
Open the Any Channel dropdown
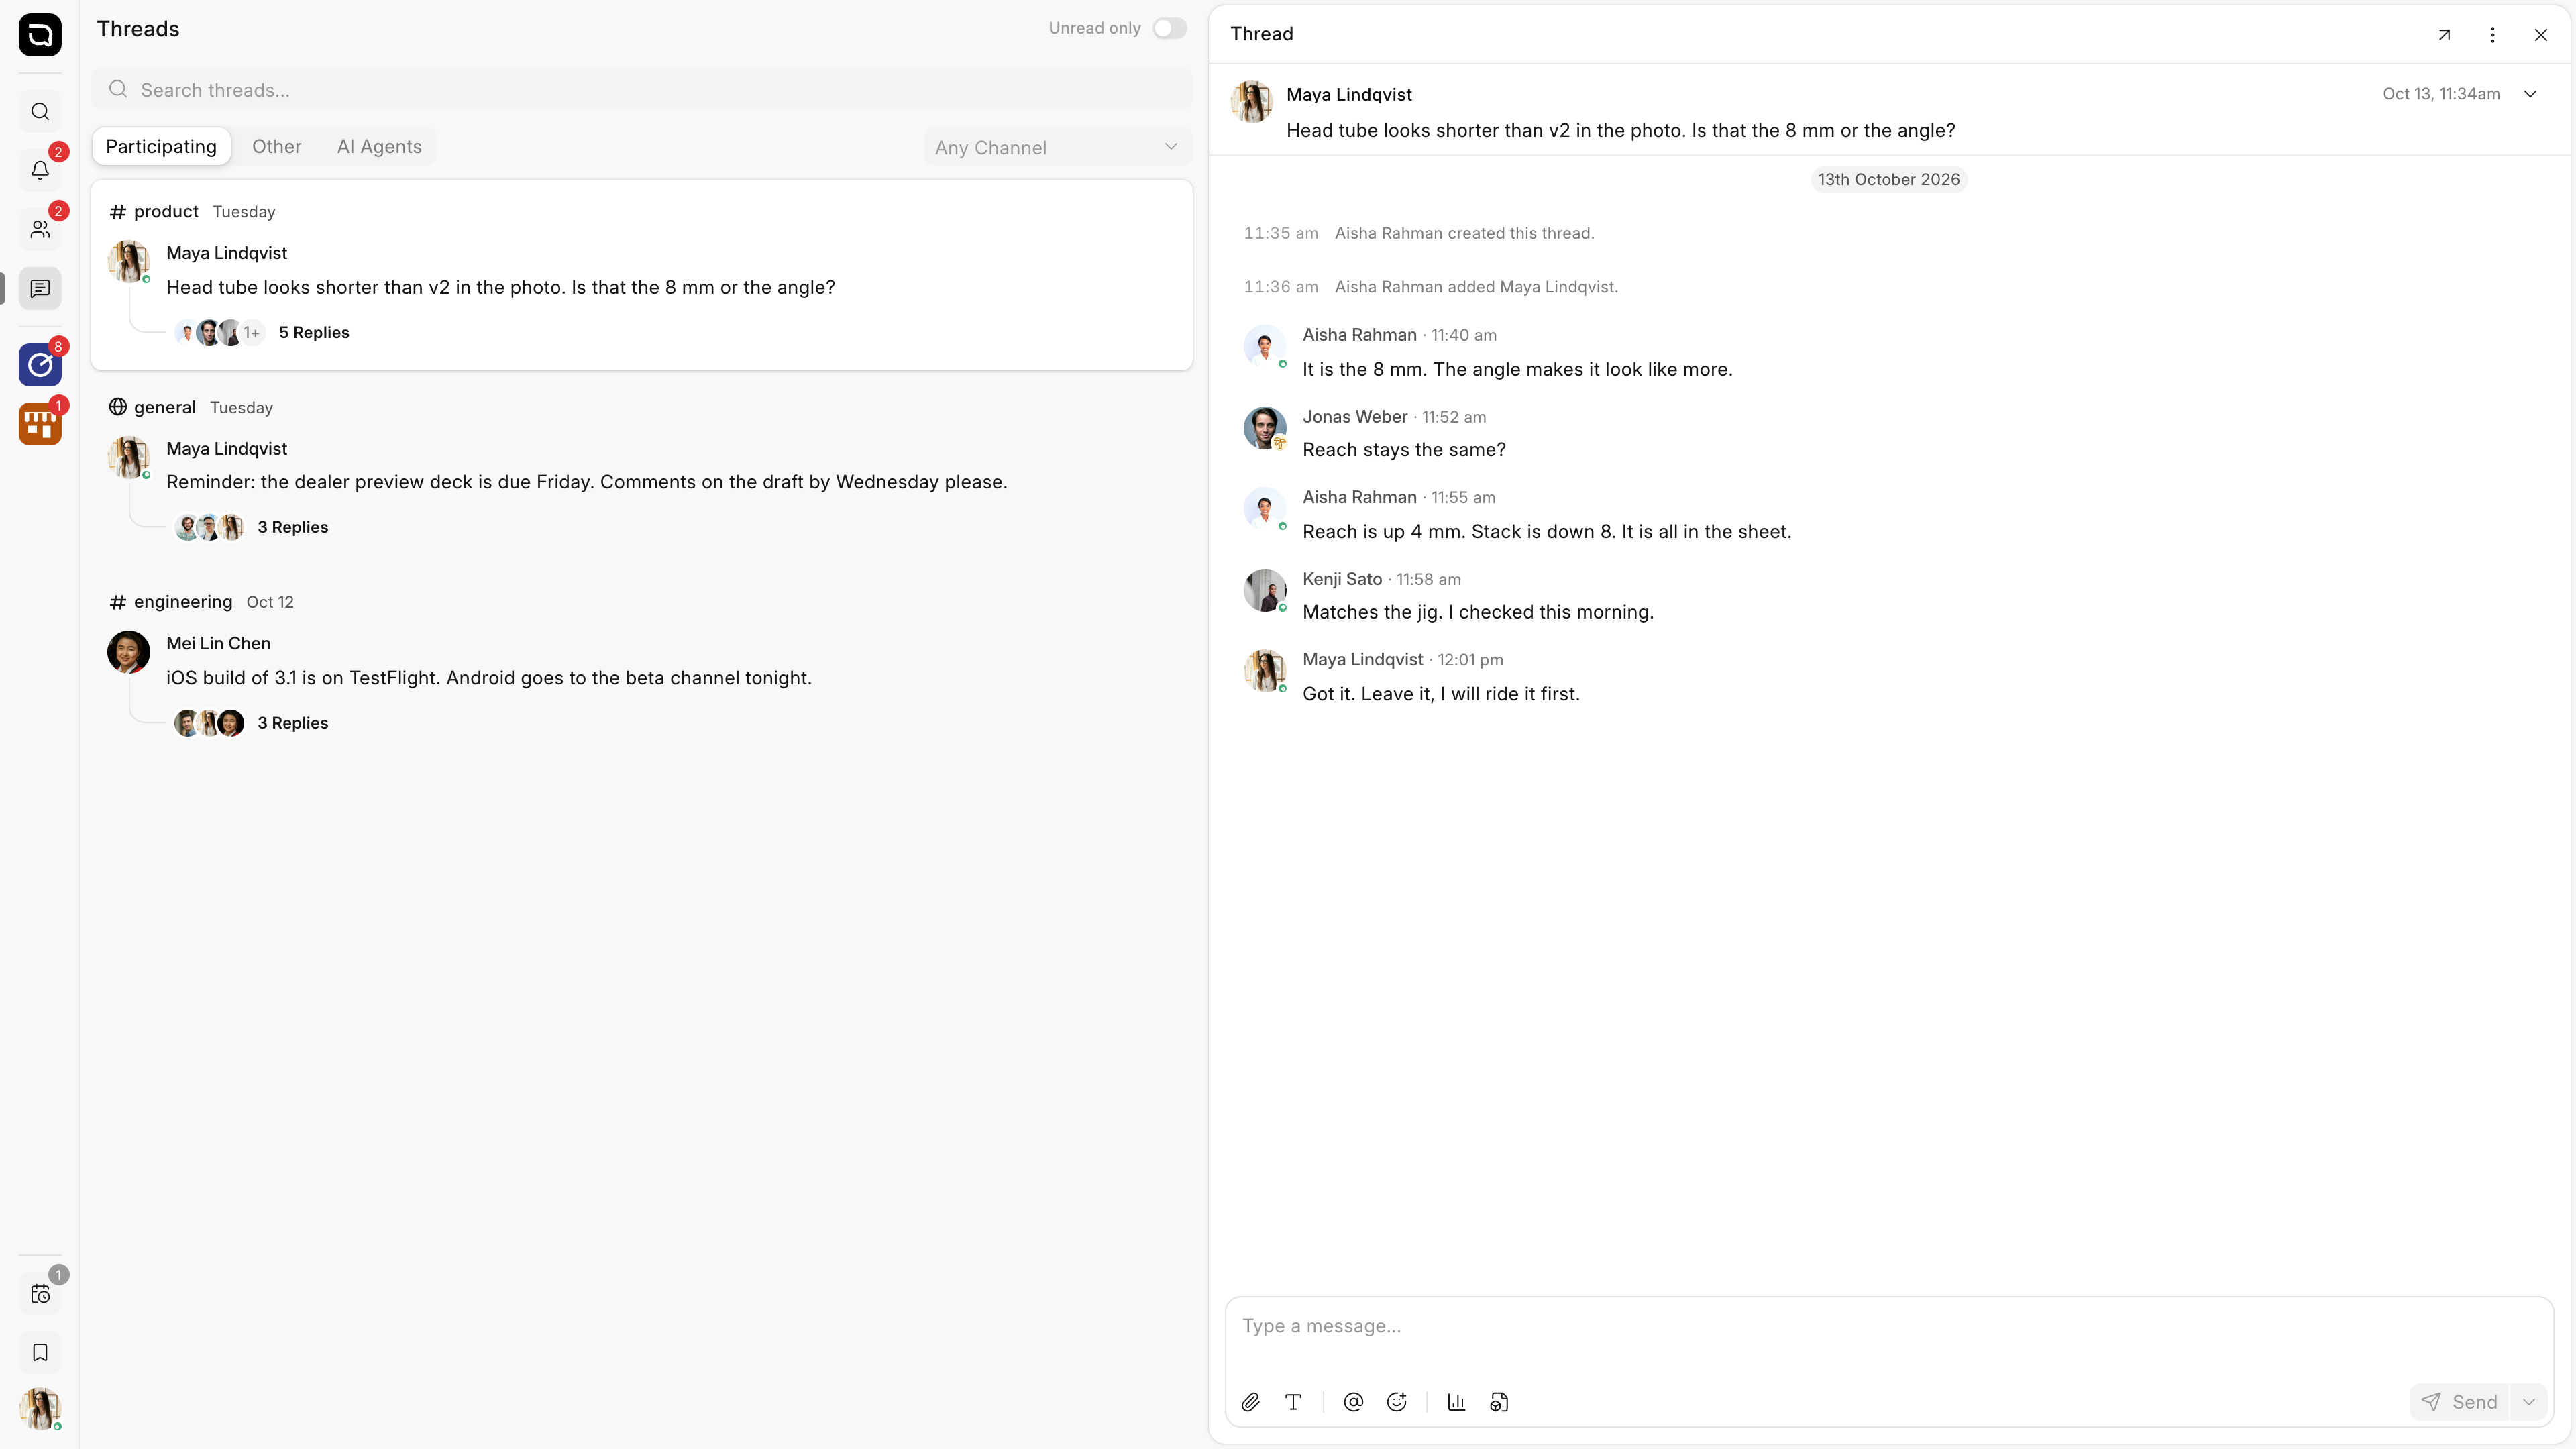[x=1057, y=147]
